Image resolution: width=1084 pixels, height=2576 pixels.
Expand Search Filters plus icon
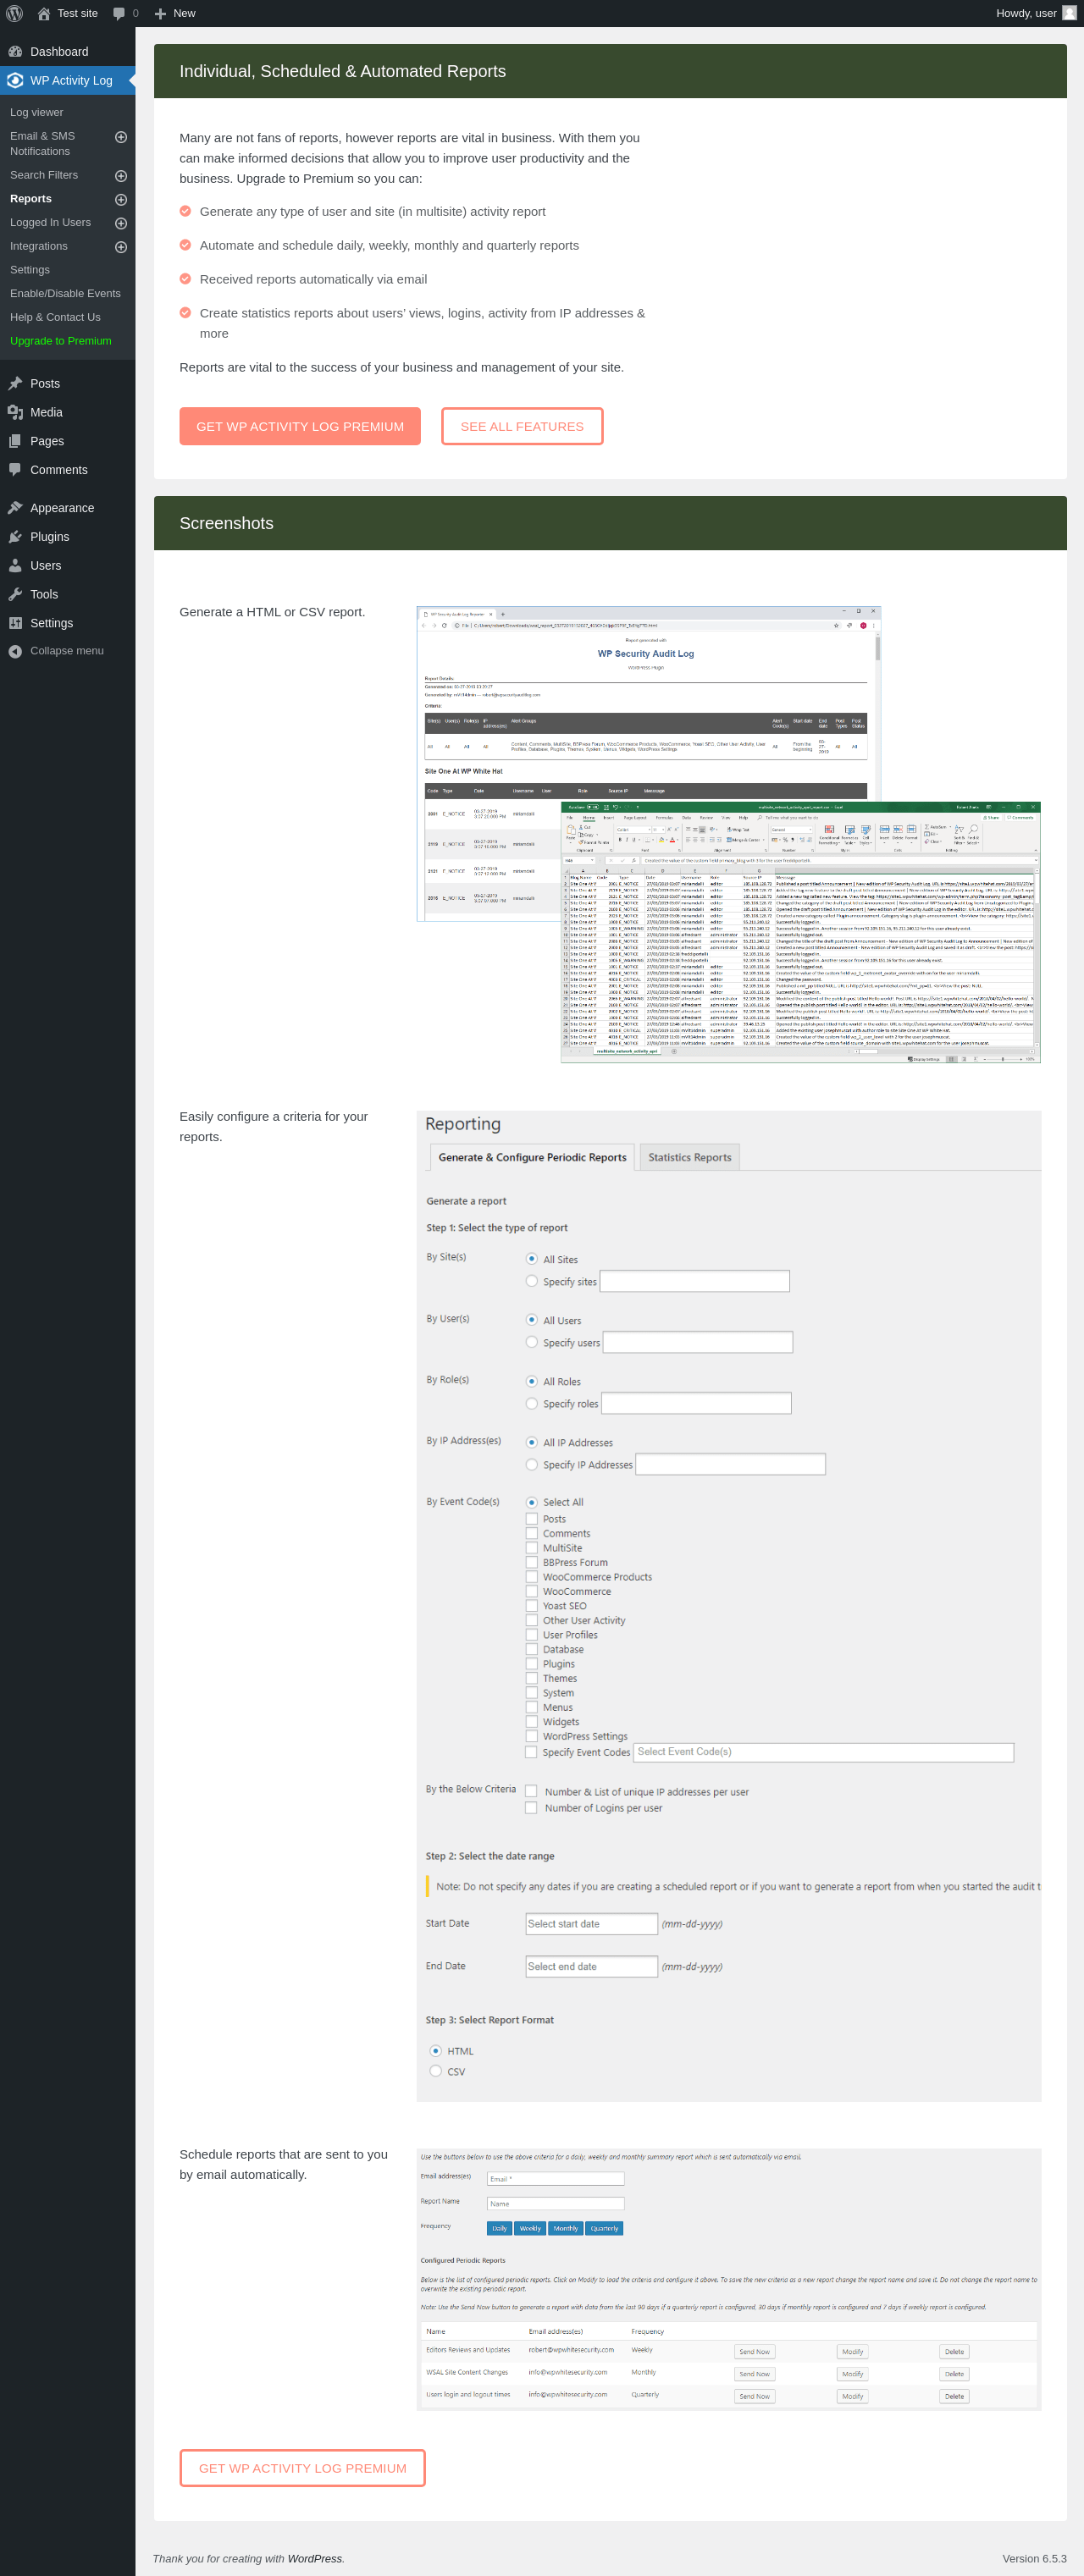[x=121, y=176]
